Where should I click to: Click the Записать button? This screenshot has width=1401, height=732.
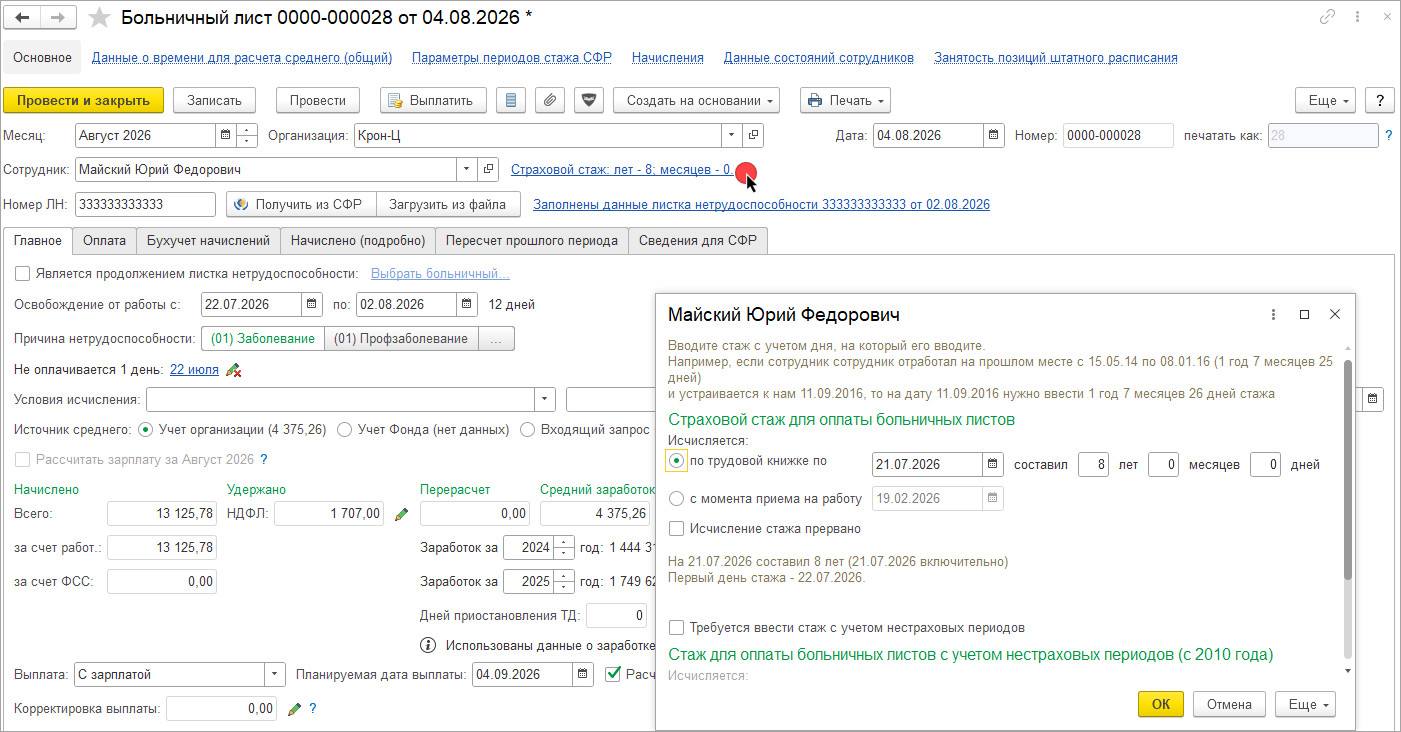(x=214, y=100)
